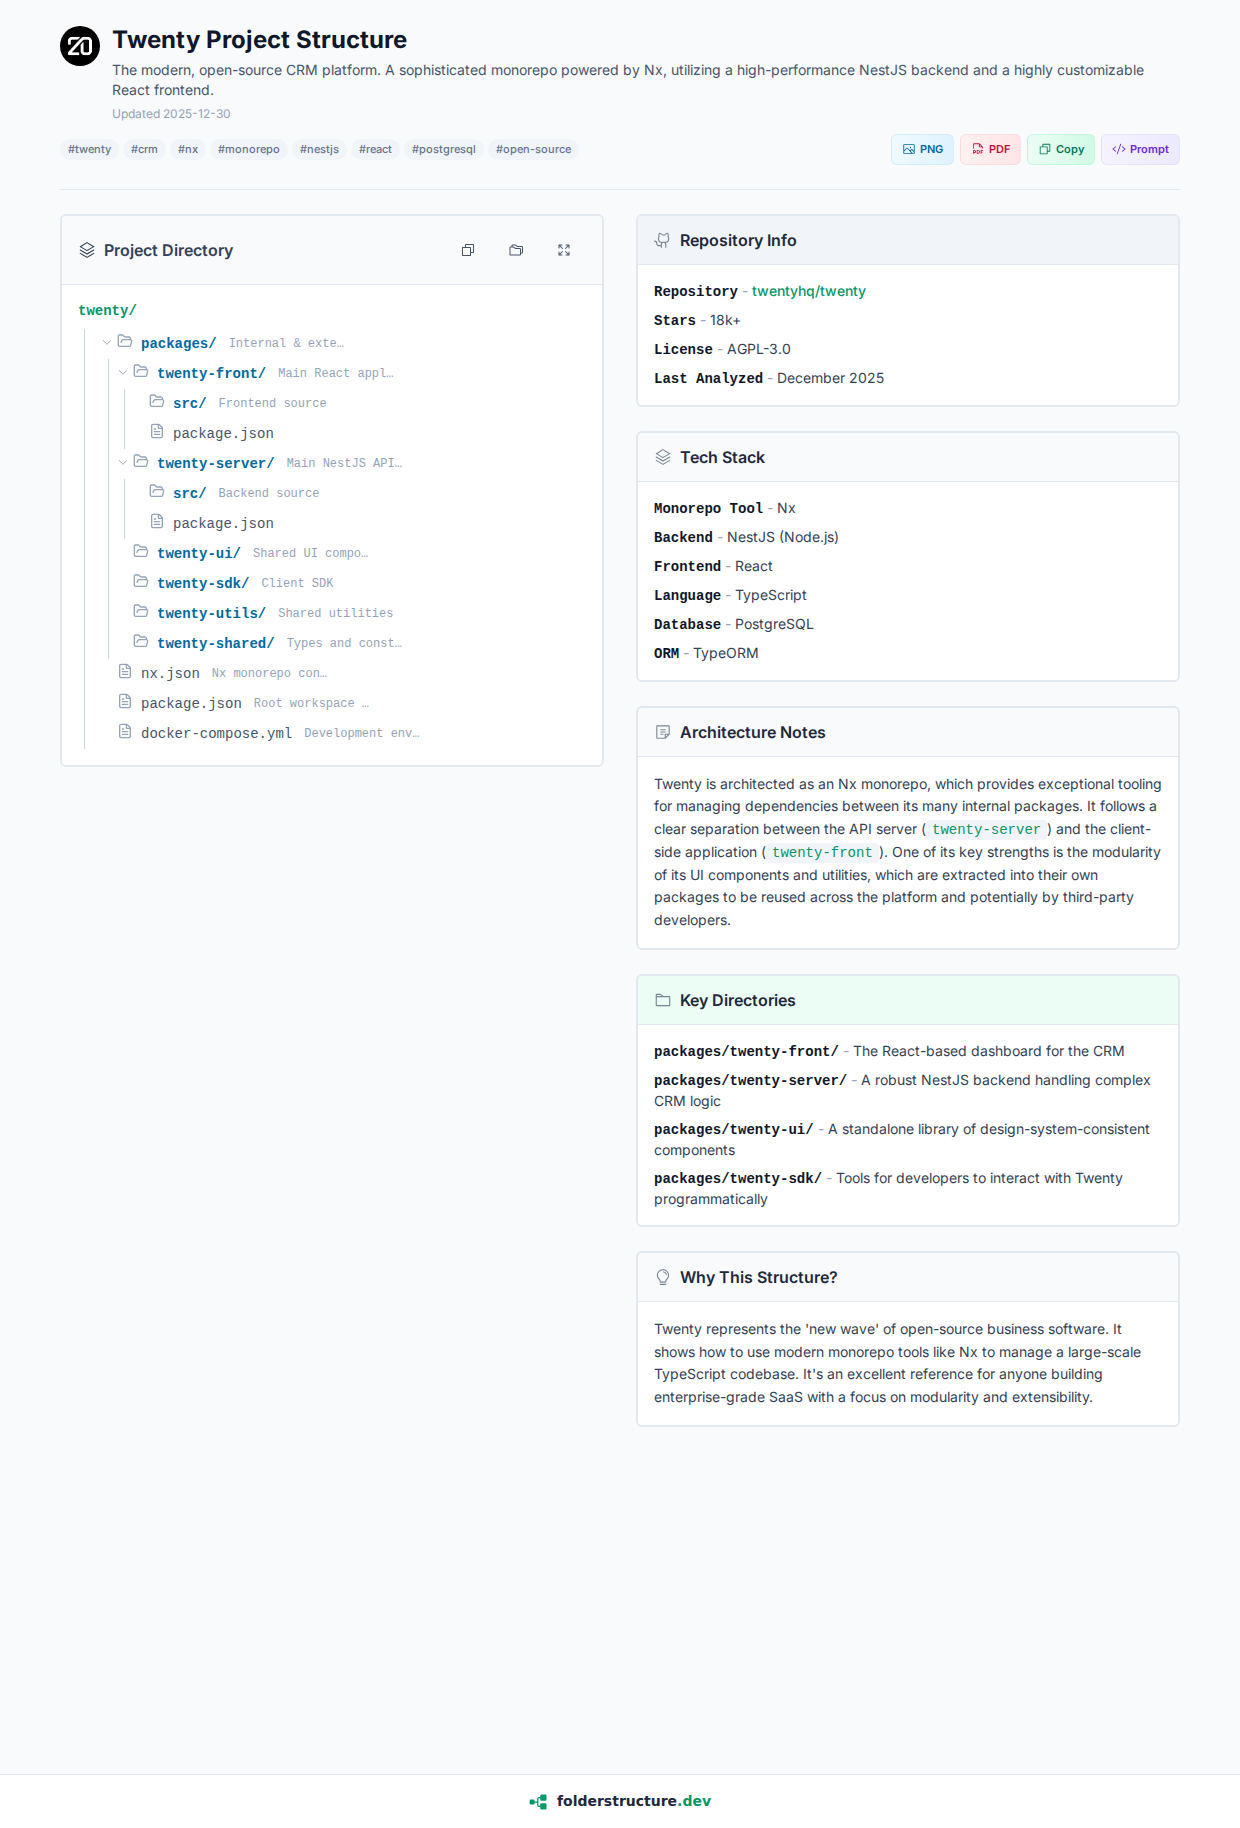Select twenty-shared/ folder in tree
Viewport: 1240px width, 1828px height.
(x=215, y=643)
